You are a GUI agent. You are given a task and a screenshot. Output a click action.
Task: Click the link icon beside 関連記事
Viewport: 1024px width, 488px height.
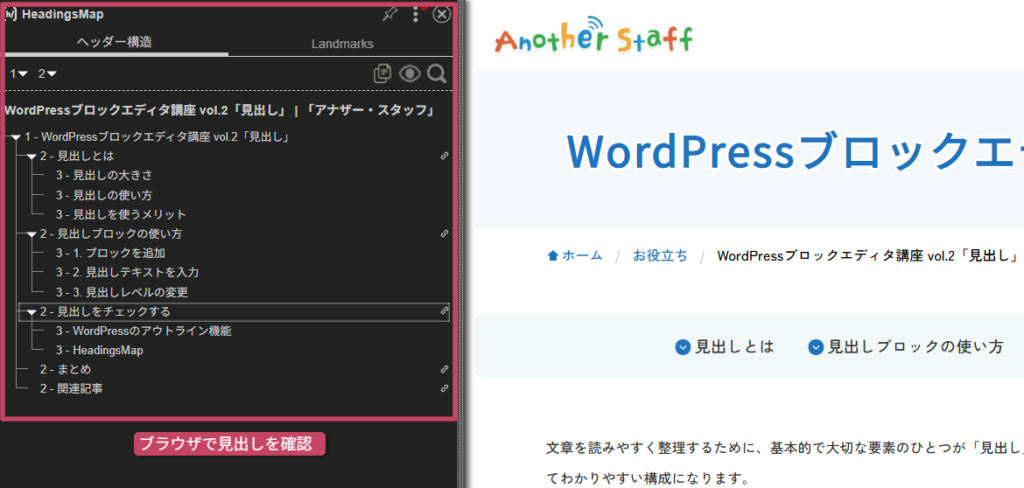pos(445,388)
